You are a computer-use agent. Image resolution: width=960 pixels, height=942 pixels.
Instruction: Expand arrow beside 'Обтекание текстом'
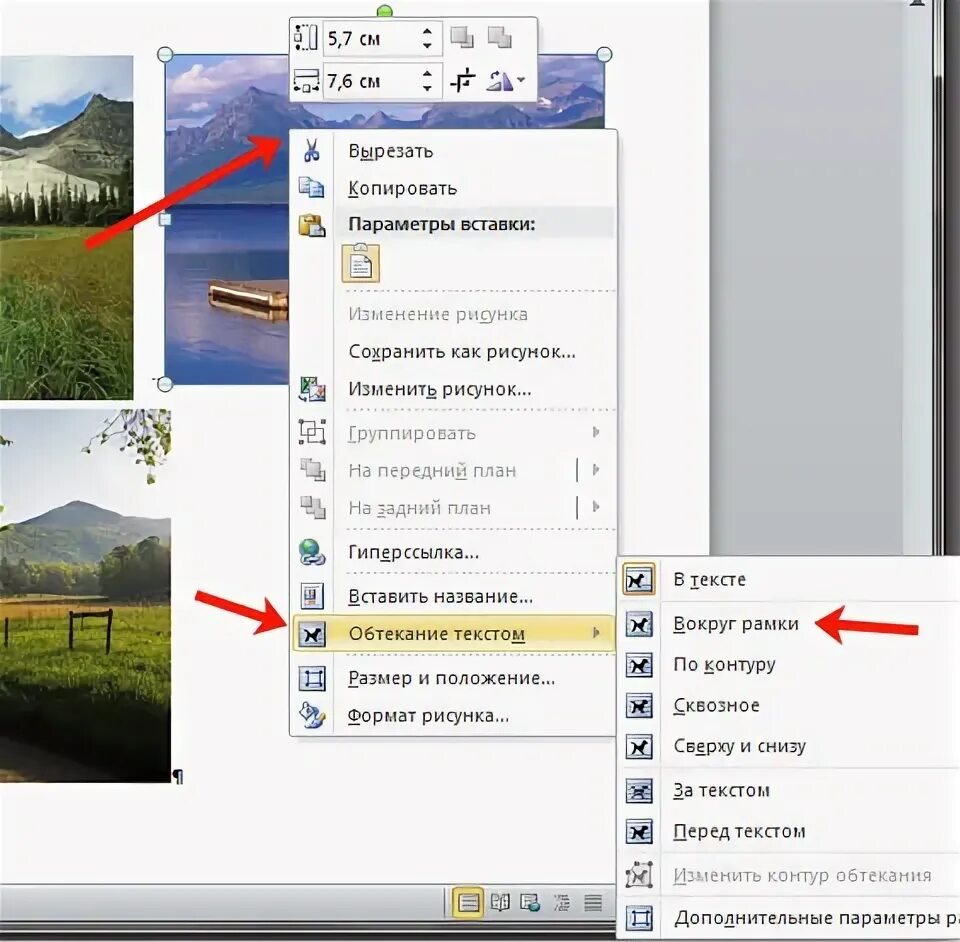596,633
